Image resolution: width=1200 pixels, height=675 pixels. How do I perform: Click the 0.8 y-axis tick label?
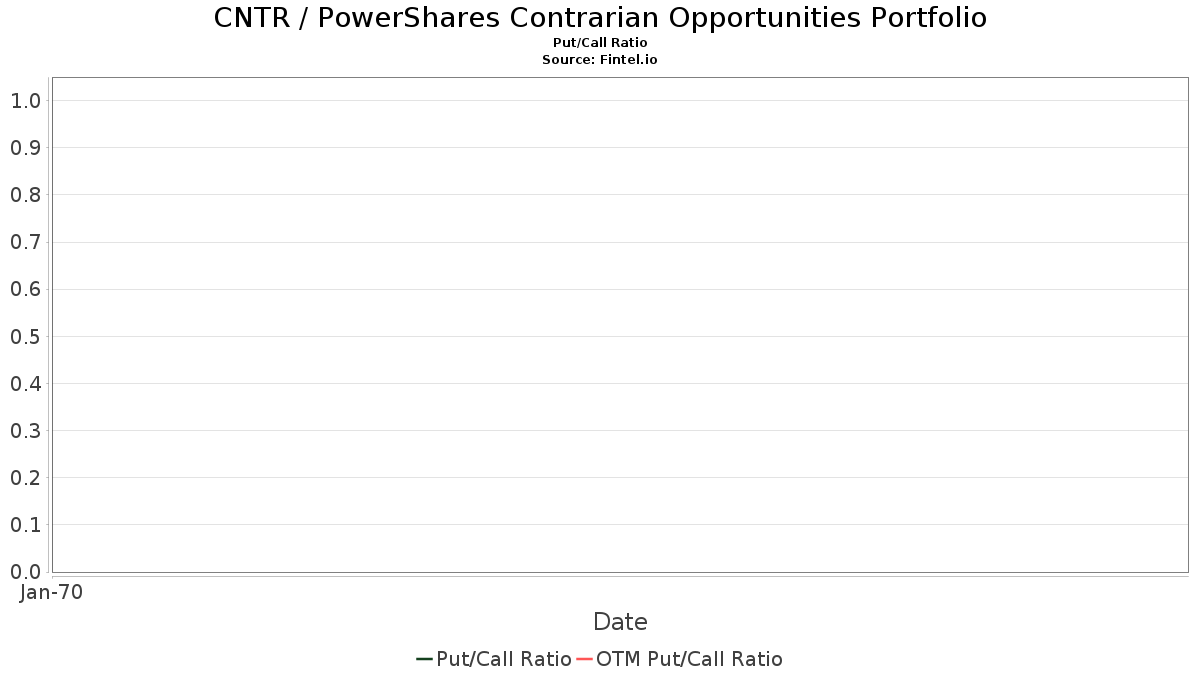coord(25,195)
